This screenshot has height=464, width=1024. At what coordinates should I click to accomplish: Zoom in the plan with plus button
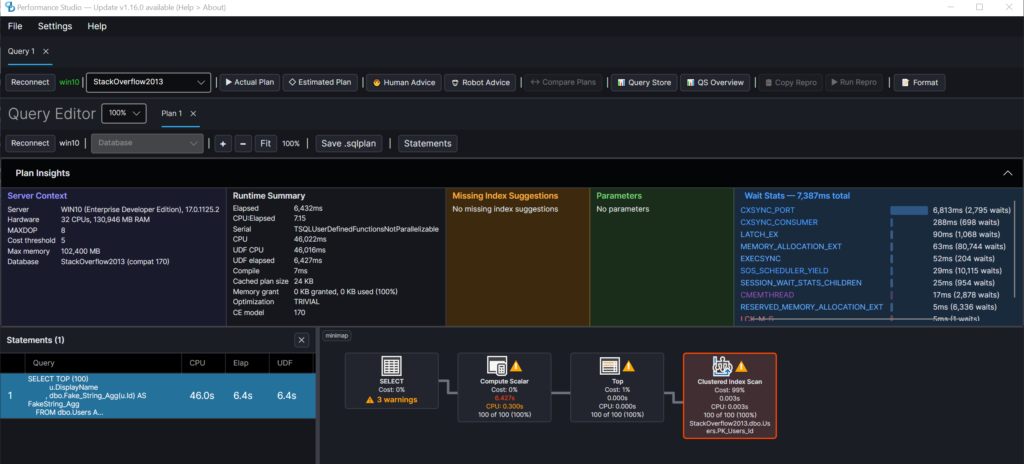pyautogui.click(x=223, y=143)
